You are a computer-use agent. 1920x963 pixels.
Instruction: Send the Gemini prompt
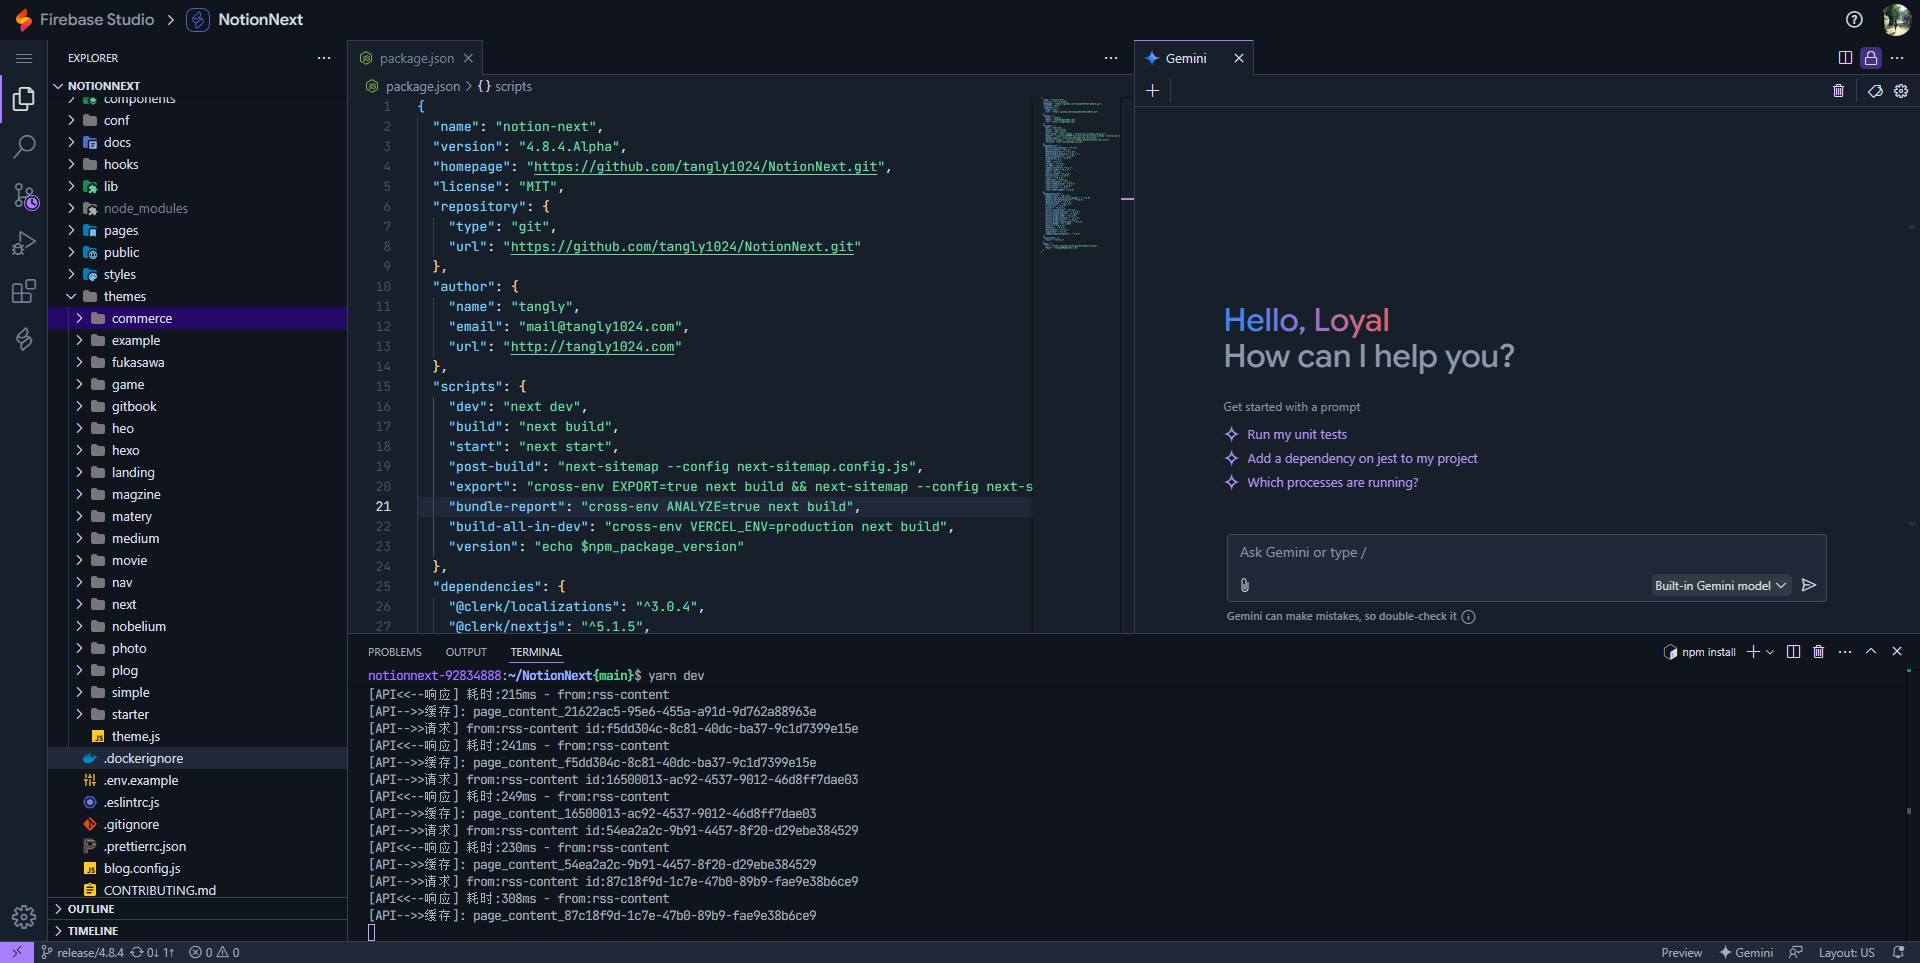click(x=1809, y=585)
